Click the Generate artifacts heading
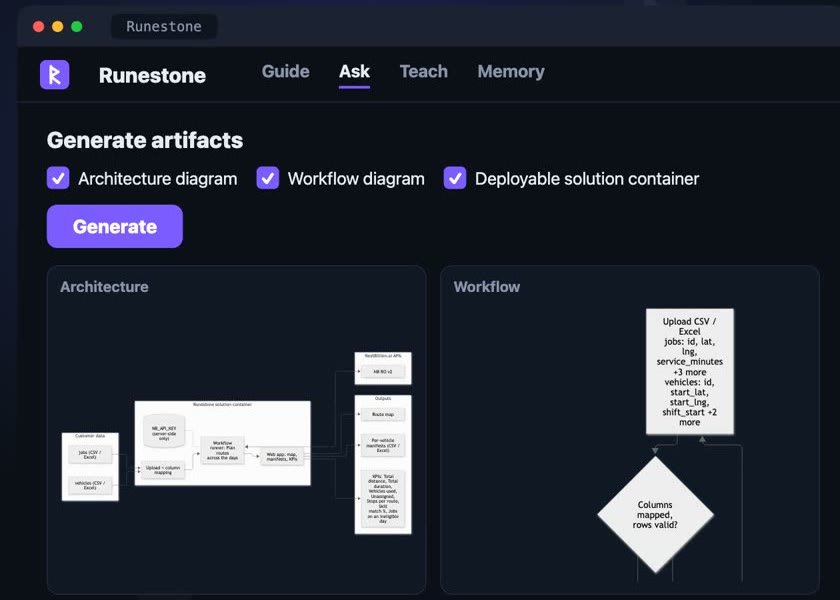Screen dimensions: 840x600 [145, 140]
